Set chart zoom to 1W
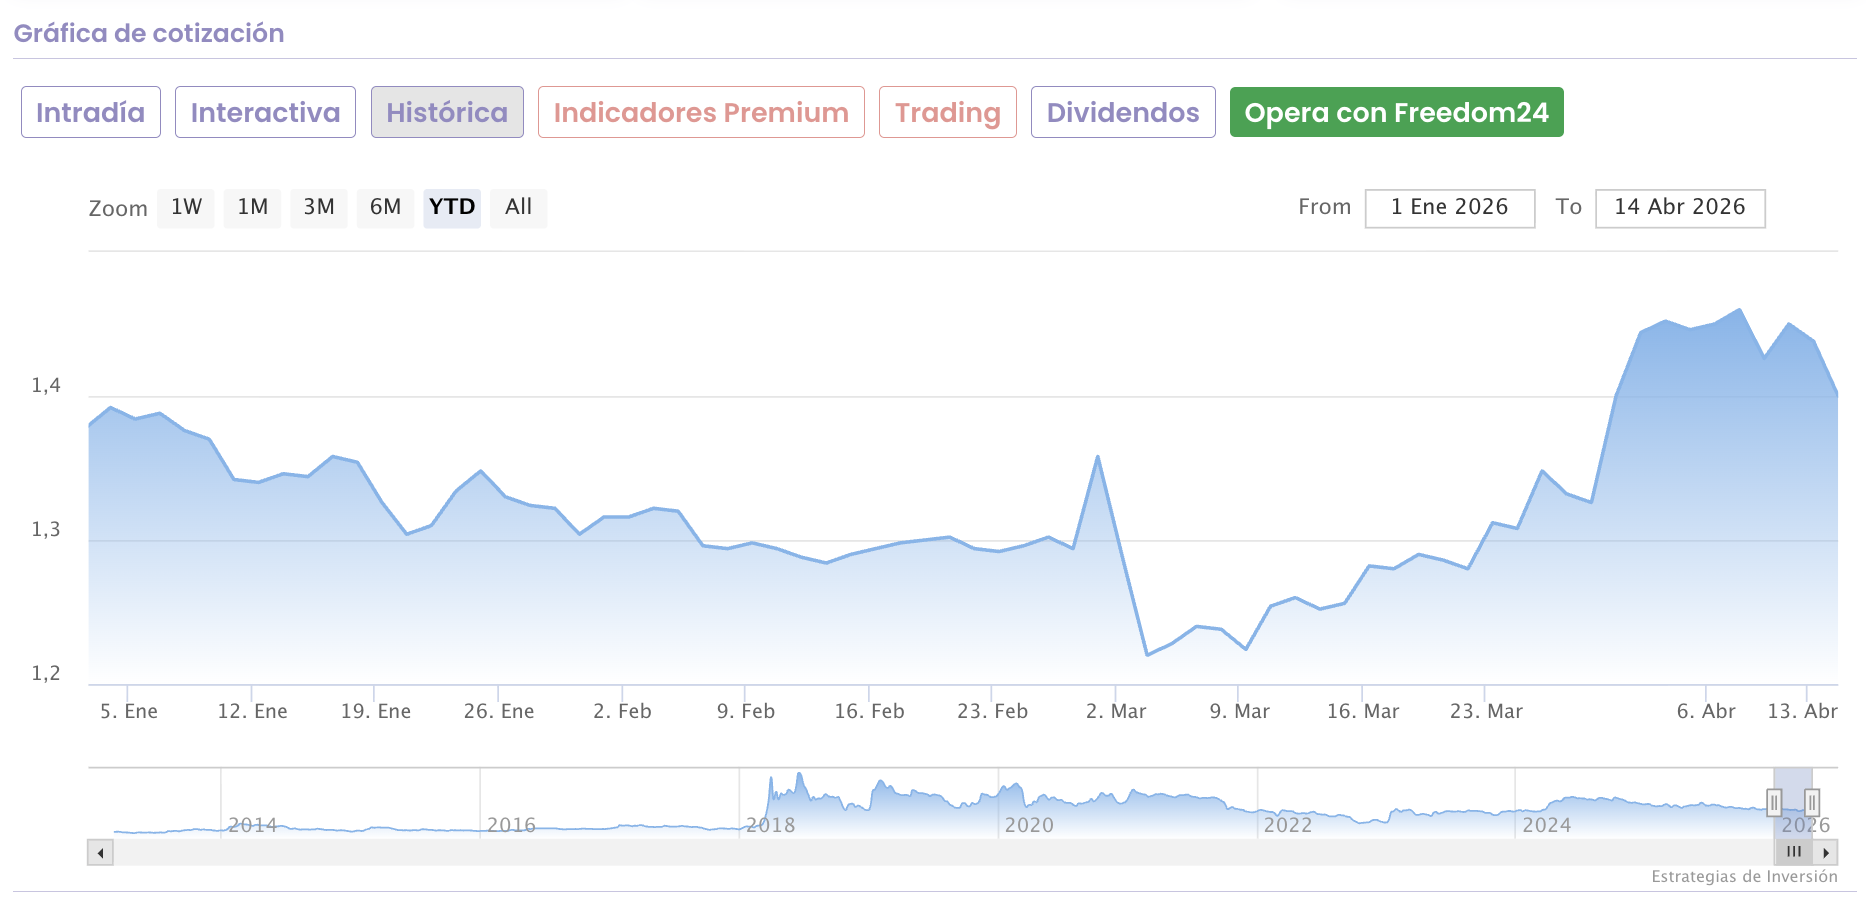1866x904 pixels. pos(186,208)
